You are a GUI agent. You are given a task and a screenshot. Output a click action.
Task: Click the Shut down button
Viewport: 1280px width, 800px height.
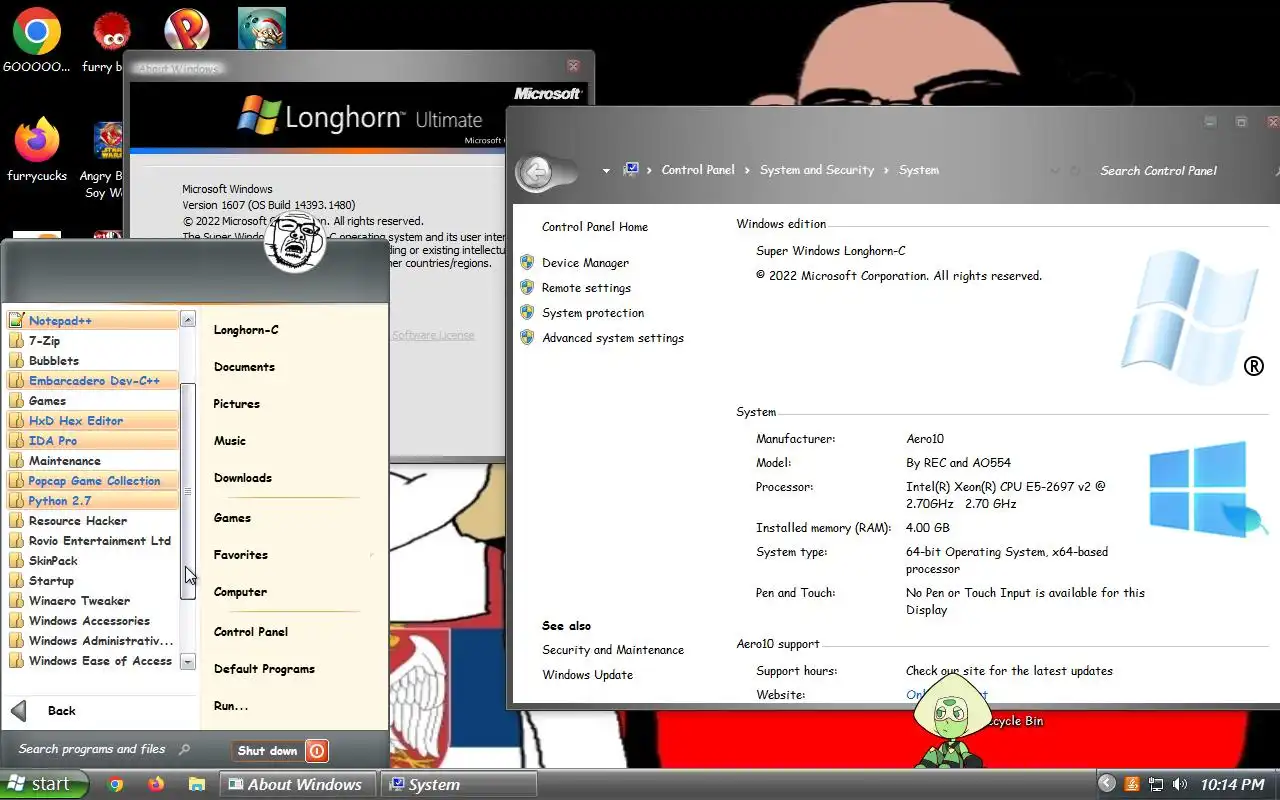267,750
